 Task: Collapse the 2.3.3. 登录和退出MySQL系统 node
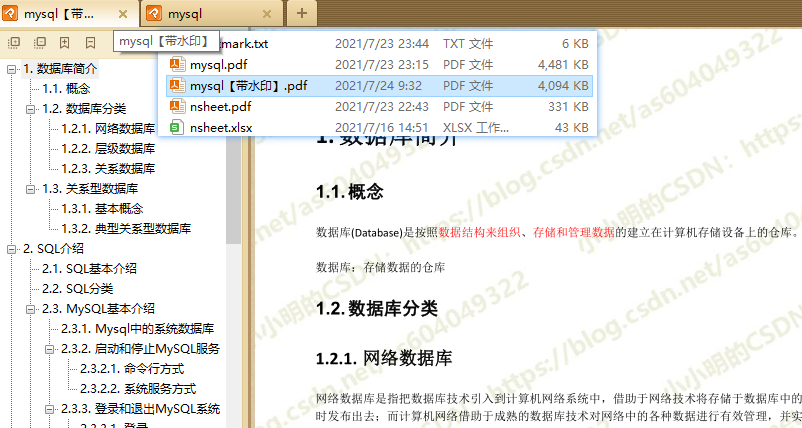click(49, 409)
